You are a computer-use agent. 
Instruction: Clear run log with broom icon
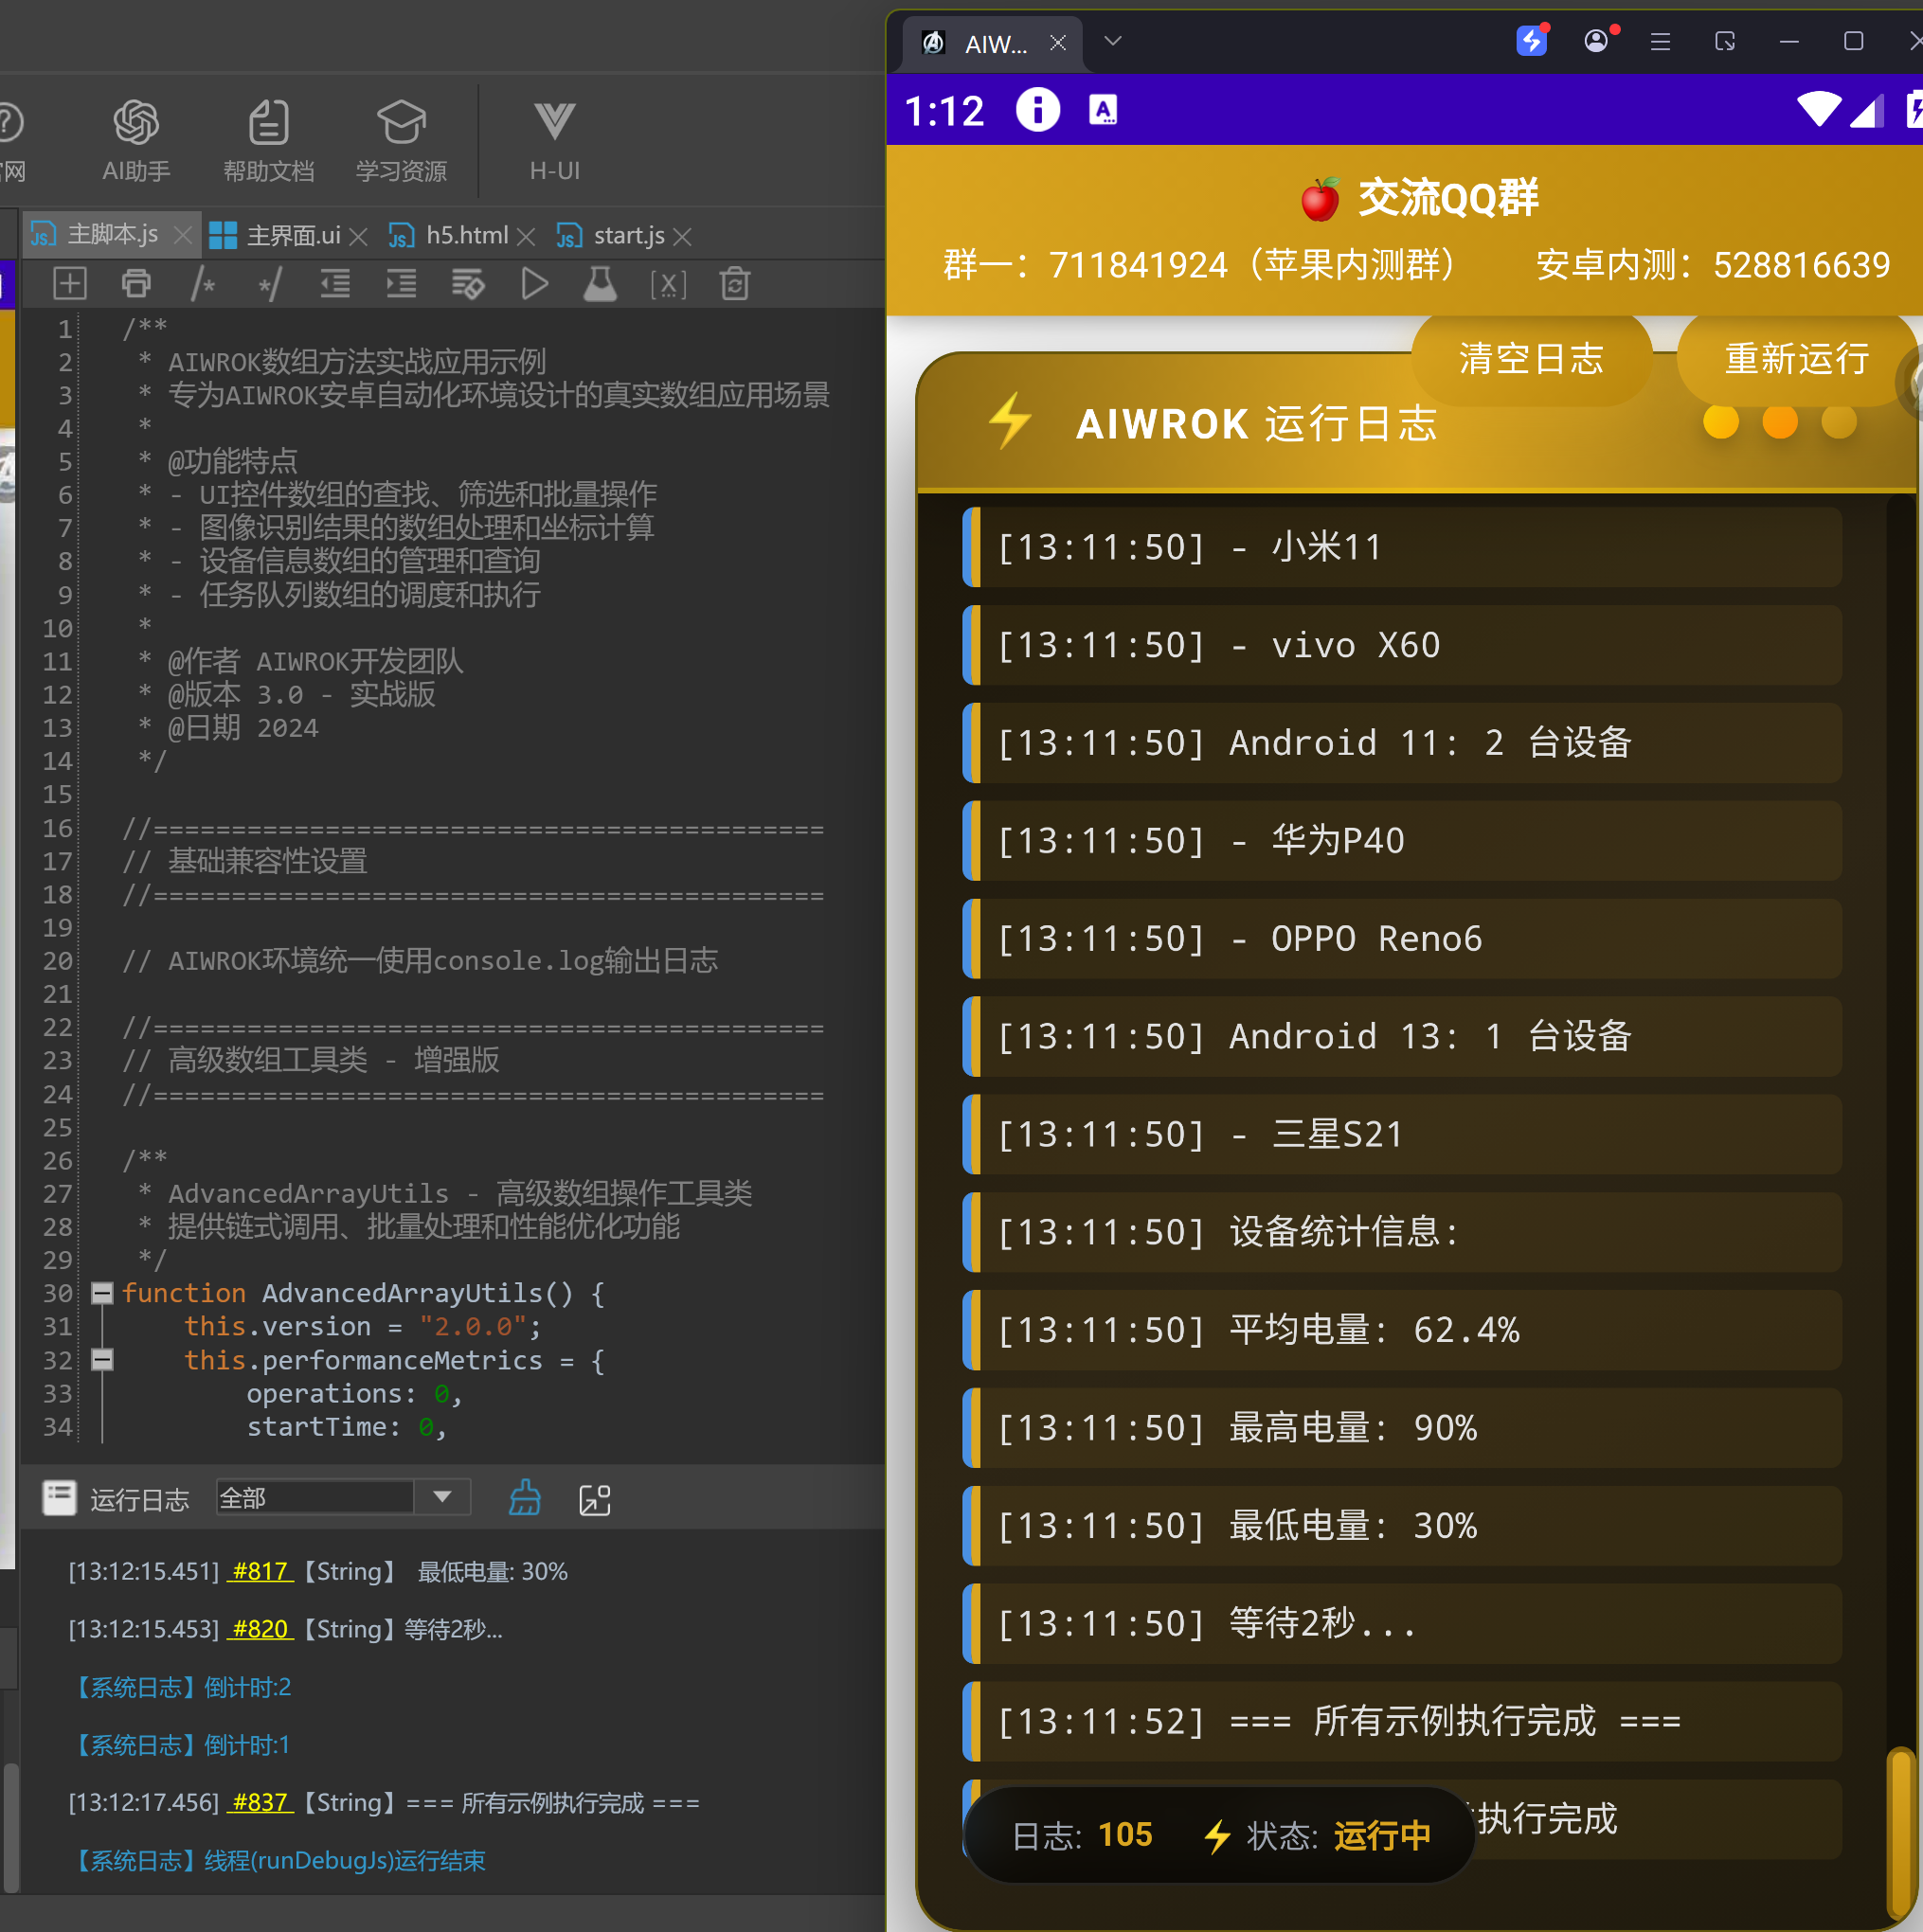point(525,1498)
